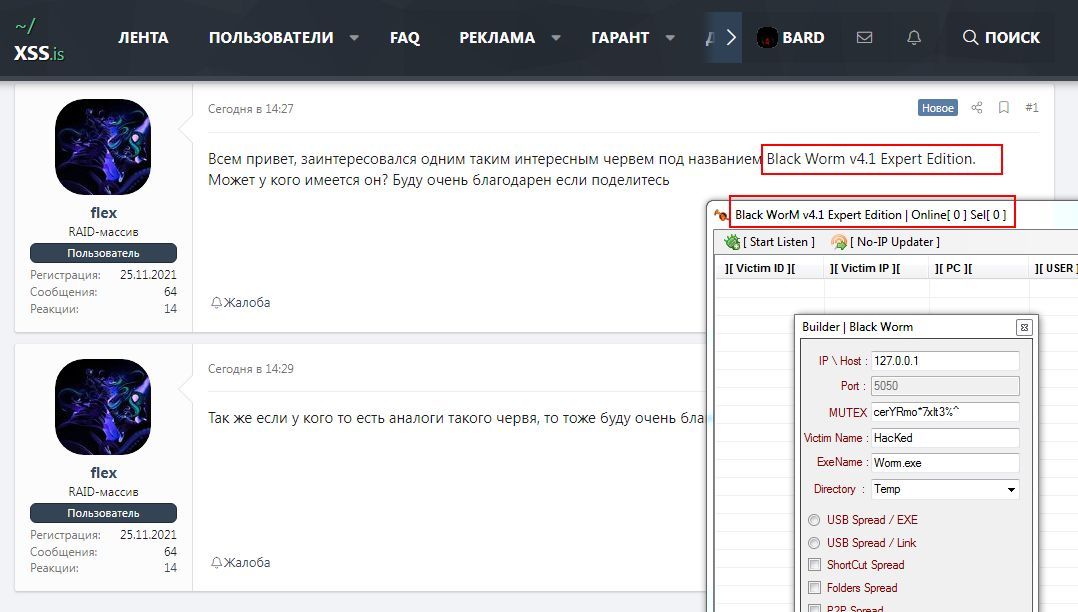
Task: Open the notifications bell icon
Action: click(x=914, y=38)
